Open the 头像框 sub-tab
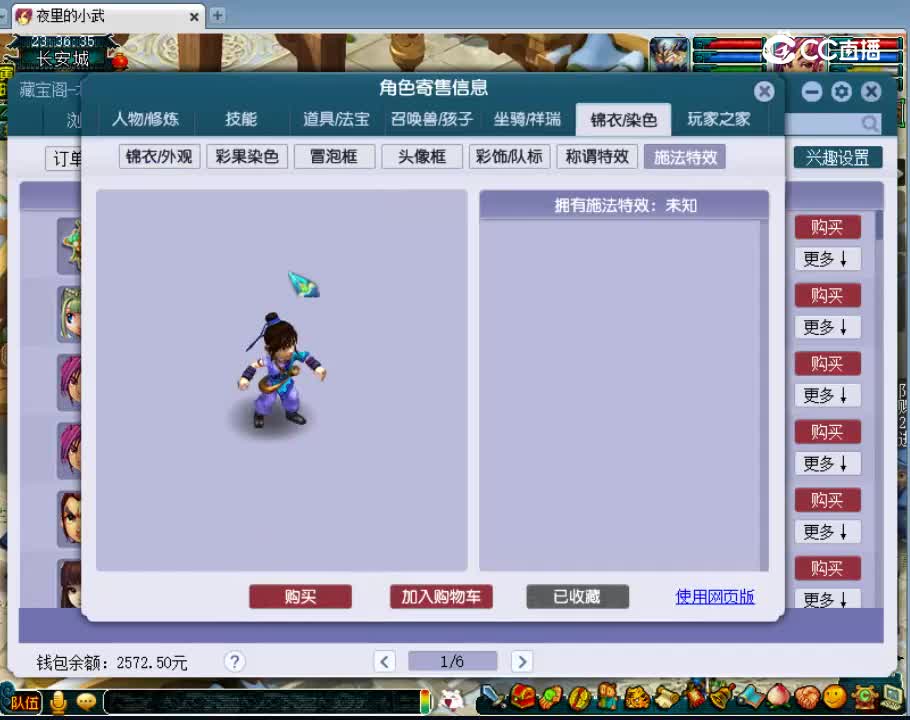Viewport: 910px width, 720px height. 422,157
